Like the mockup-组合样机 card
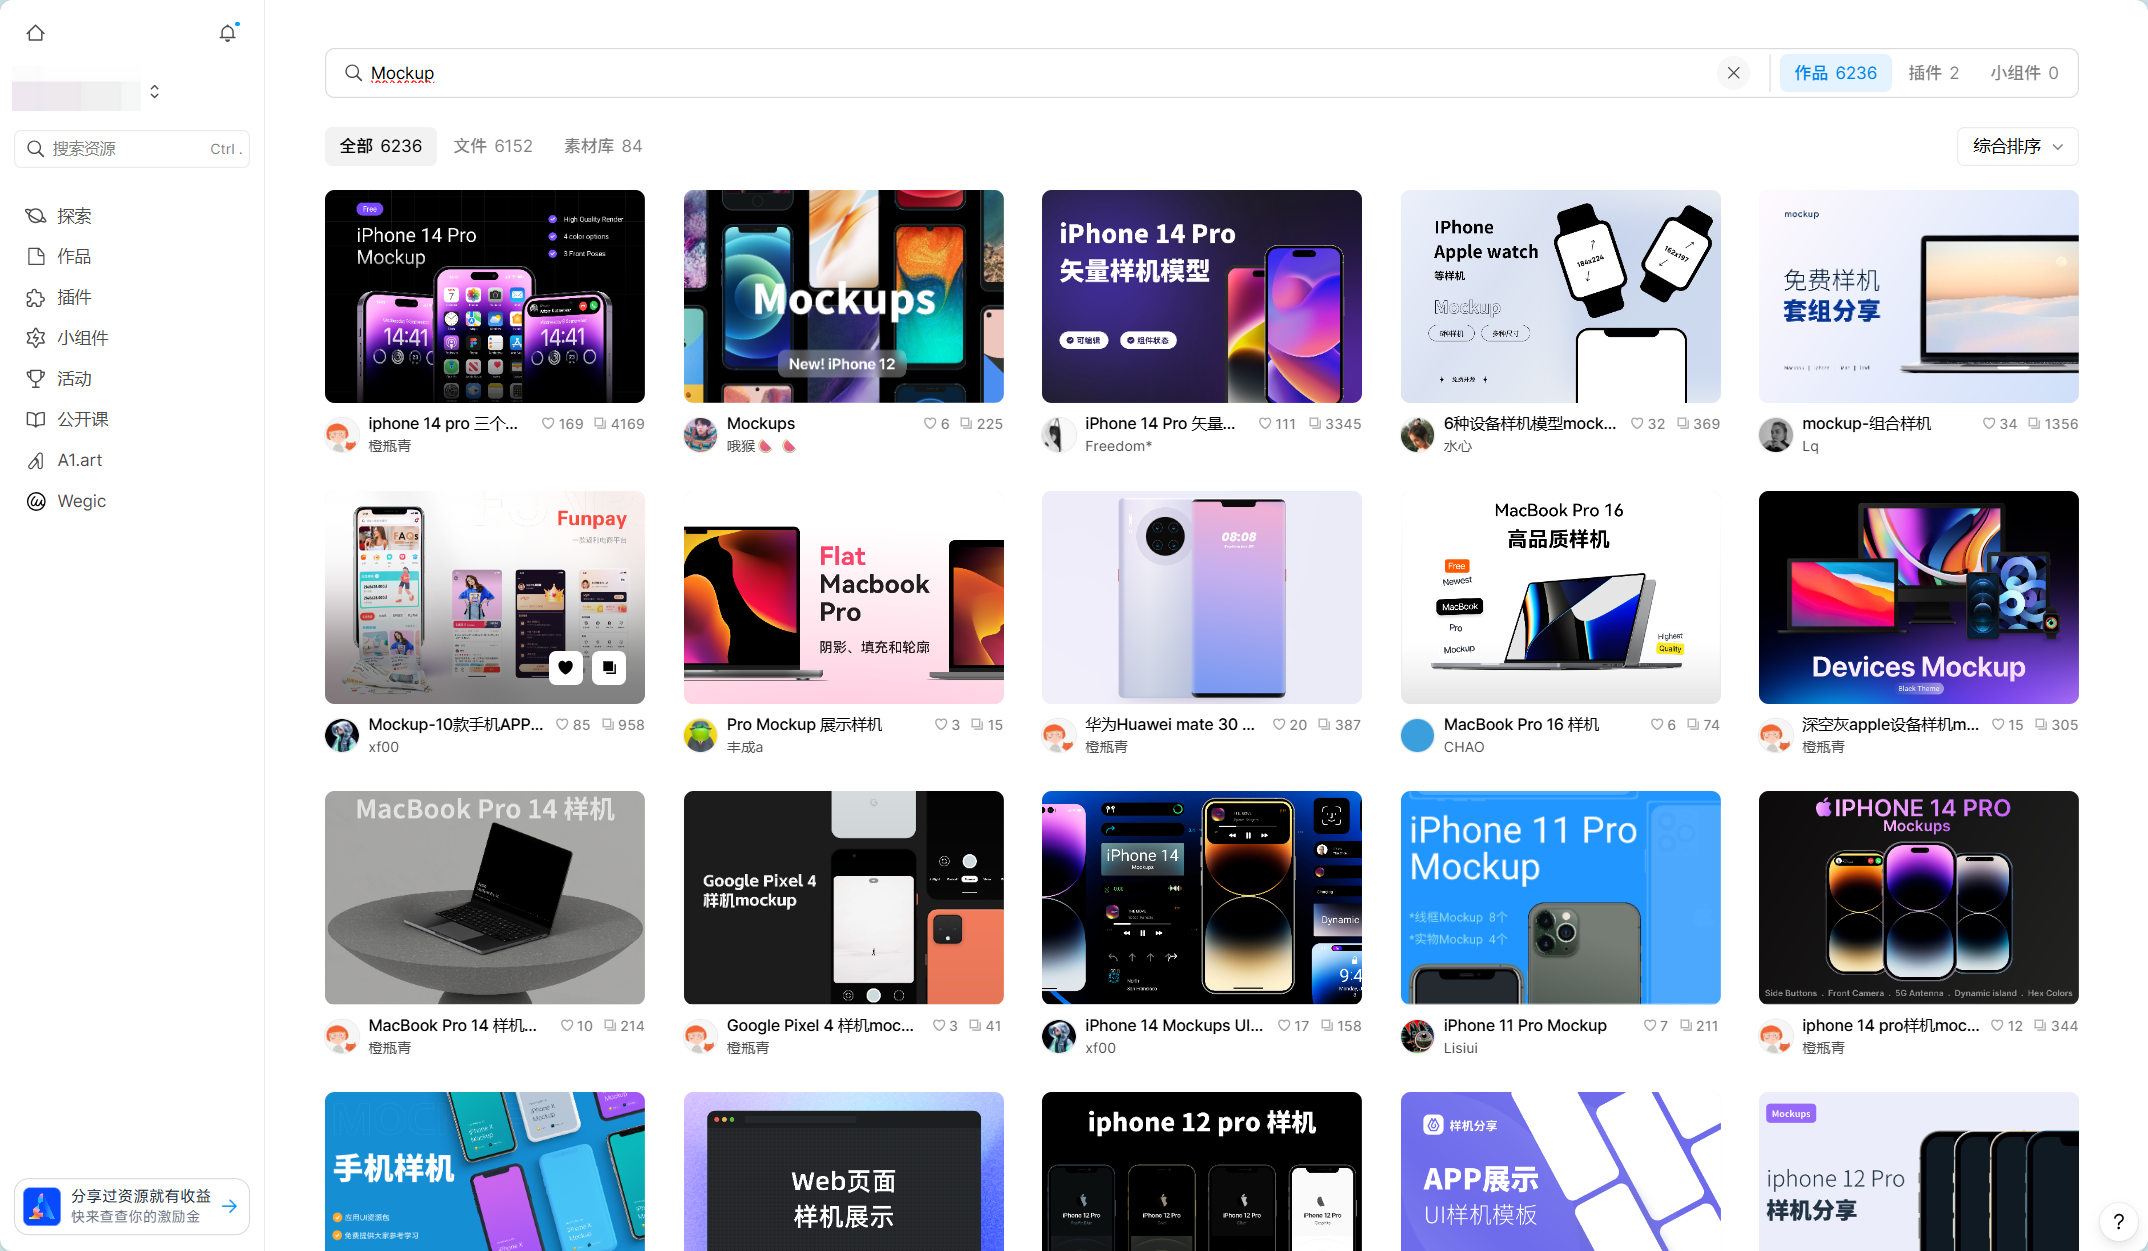Image resolution: width=2148 pixels, height=1251 pixels. pos(1989,424)
